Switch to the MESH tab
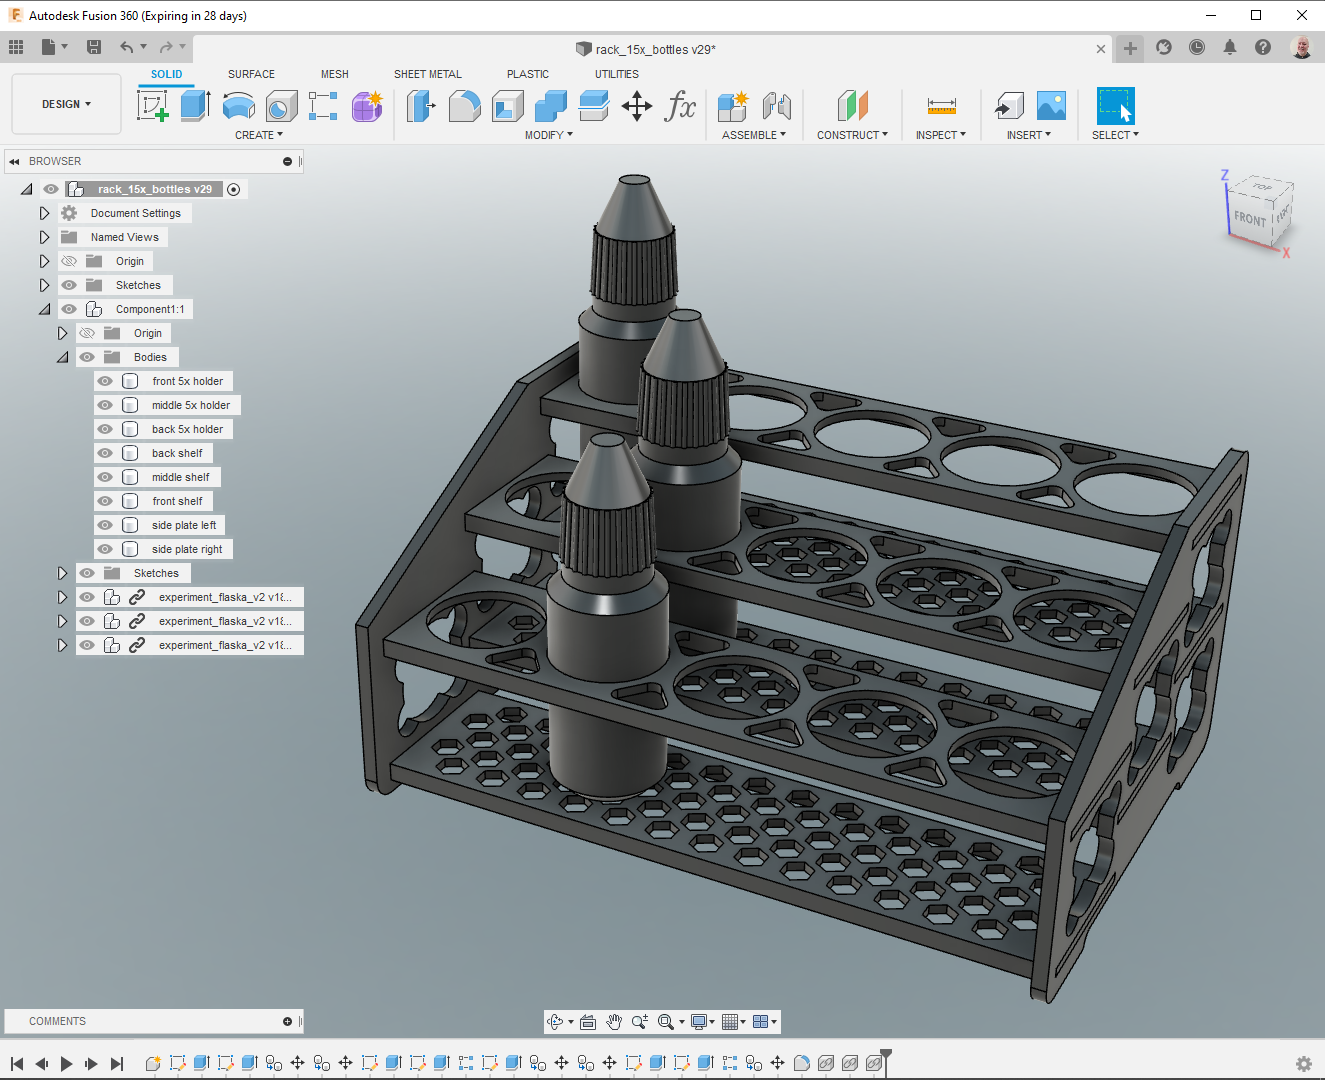Viewport: 1325px width, 1080px height. click(335, 73)
